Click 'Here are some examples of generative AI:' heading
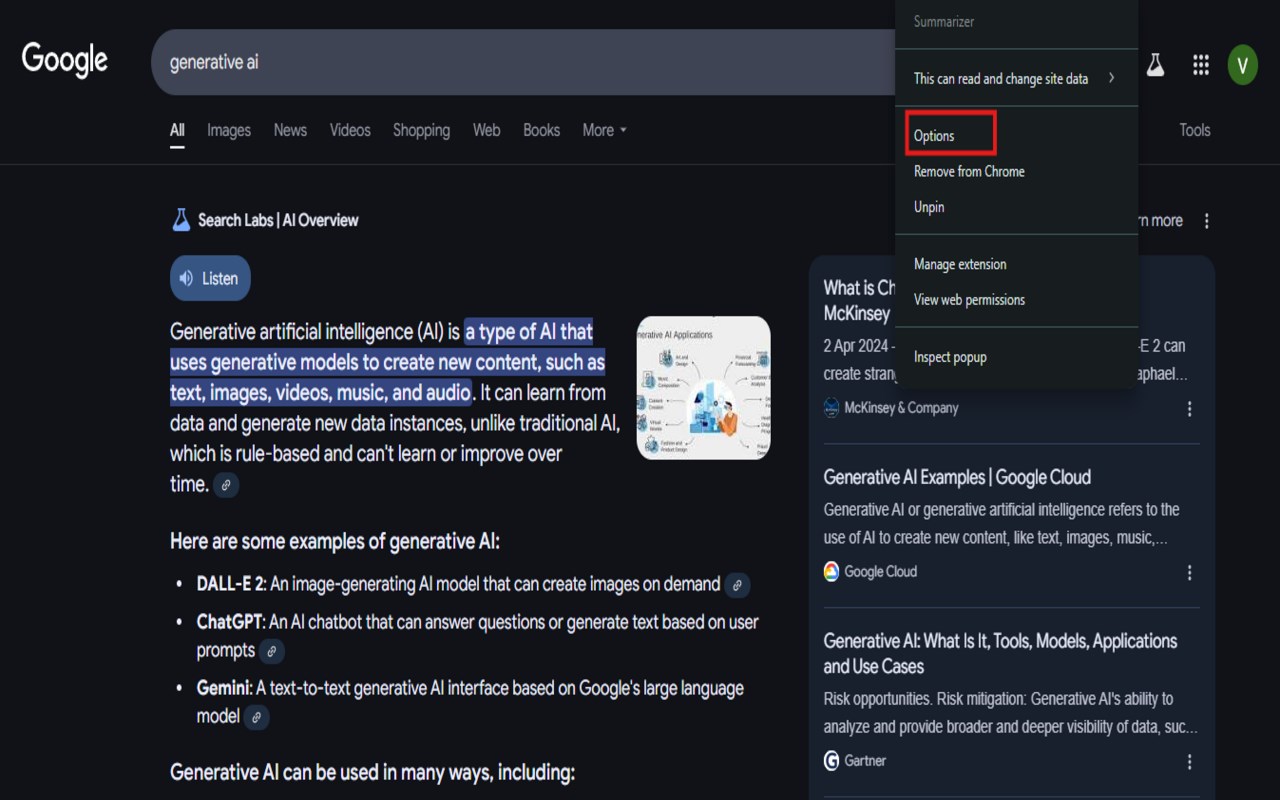1280x800 pixels. click(334, 542)
